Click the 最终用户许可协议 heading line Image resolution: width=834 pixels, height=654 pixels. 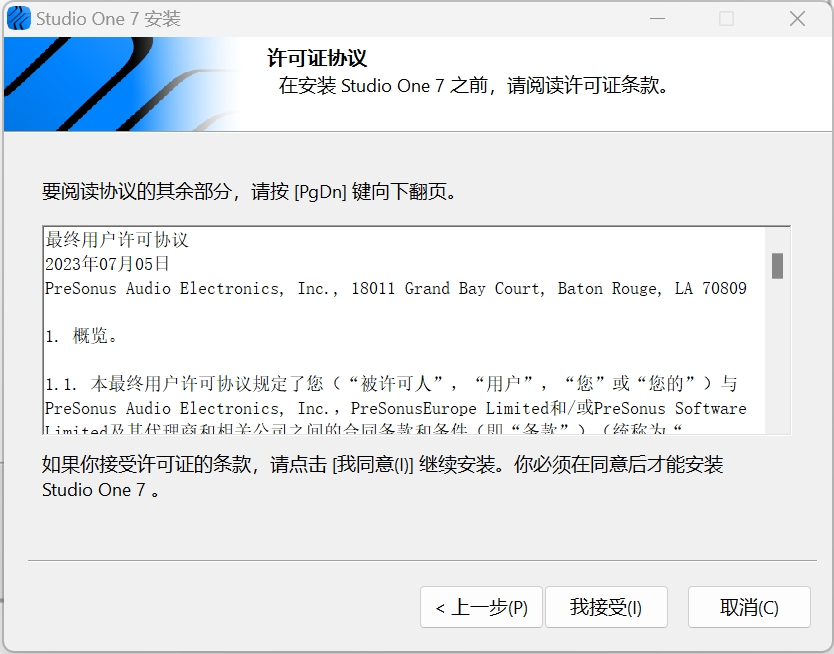pyautogui.click(x=117, y=240)
